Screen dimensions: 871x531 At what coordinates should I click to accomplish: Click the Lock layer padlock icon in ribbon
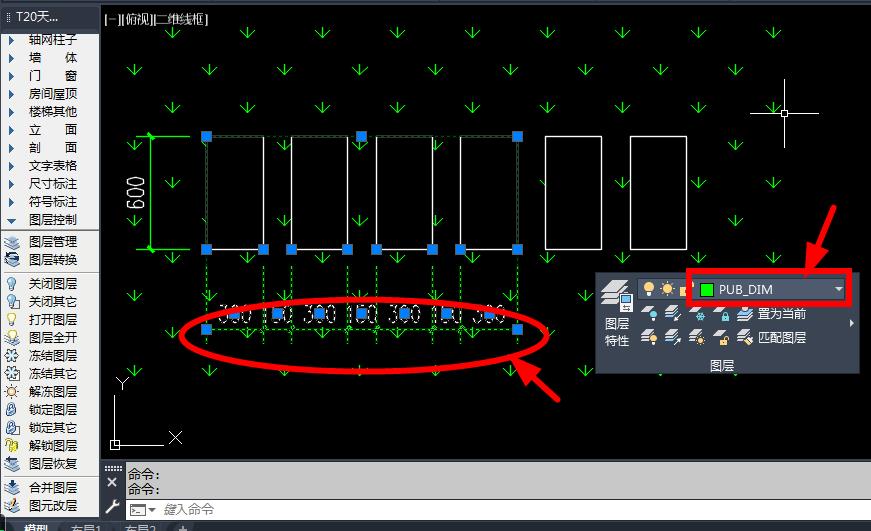[722, 314]
